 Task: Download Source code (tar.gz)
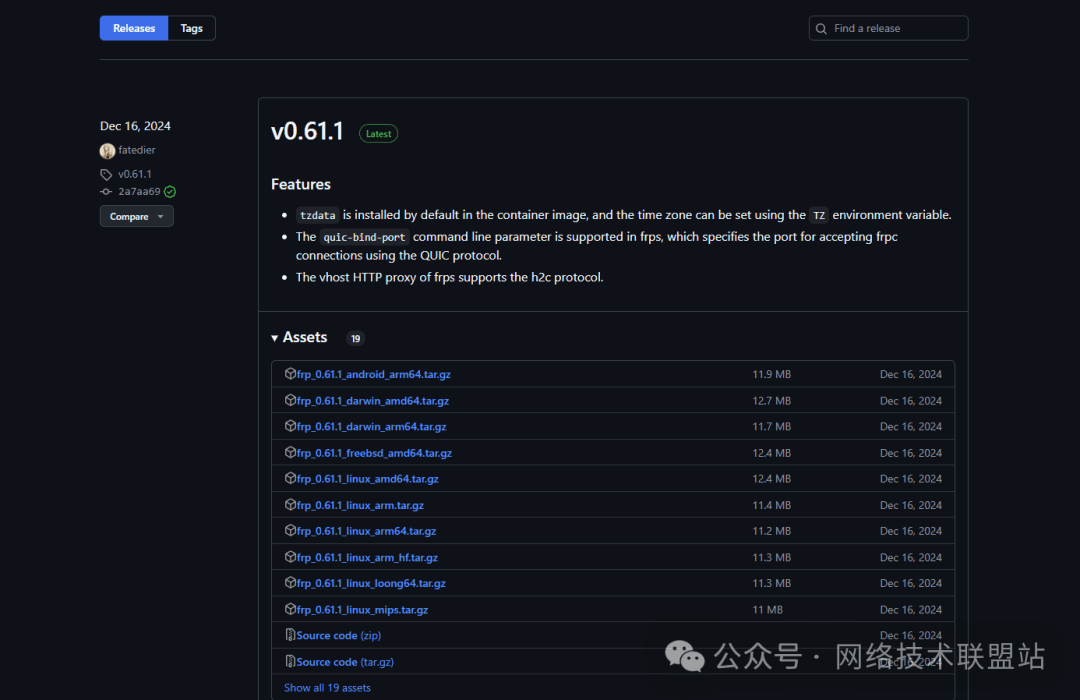(x=345, y=661)
